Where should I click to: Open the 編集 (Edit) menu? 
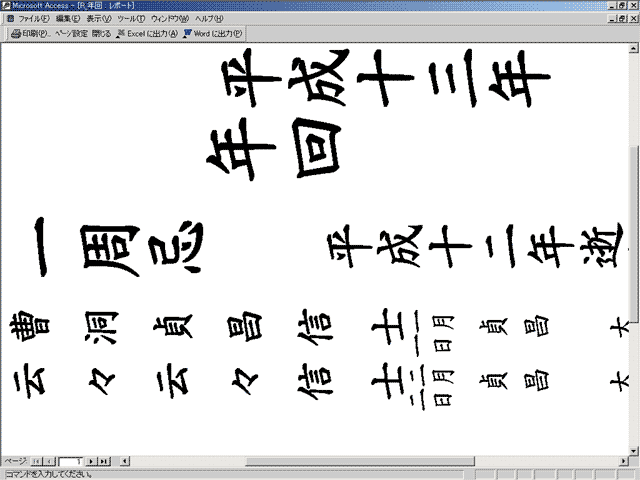click(x=69, y=19)
